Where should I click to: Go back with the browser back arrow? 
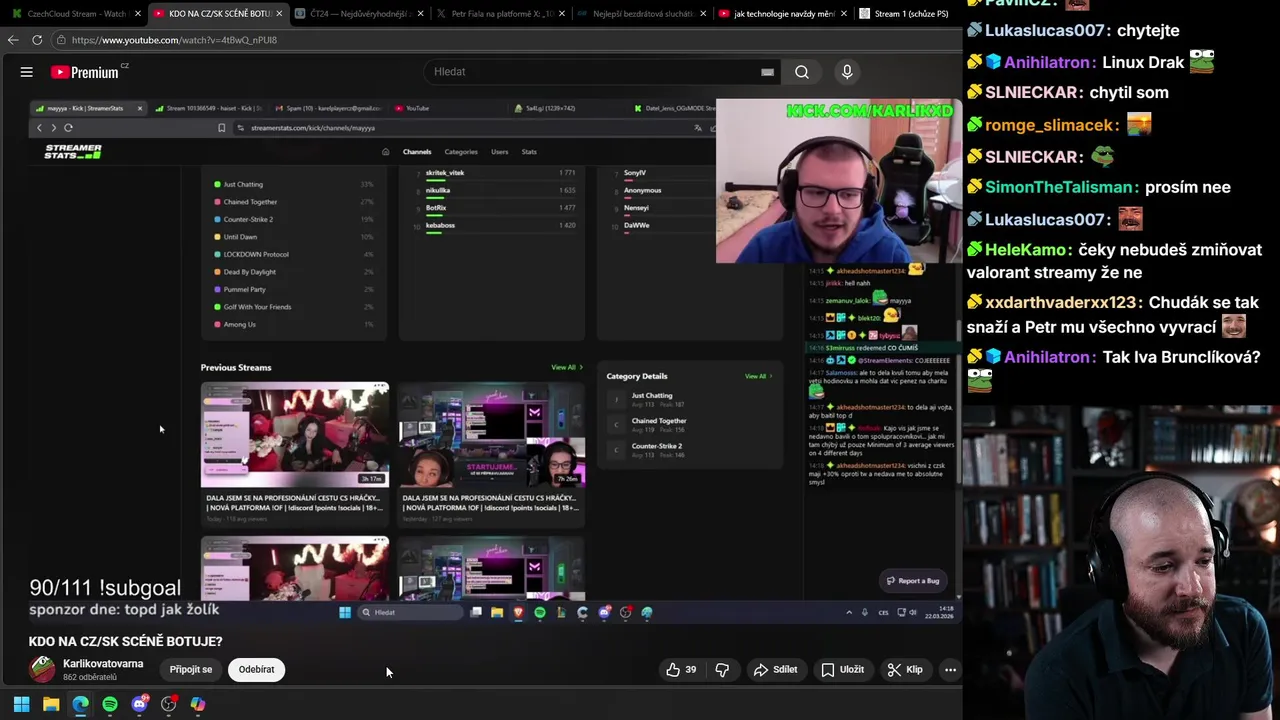click(13, 40)
